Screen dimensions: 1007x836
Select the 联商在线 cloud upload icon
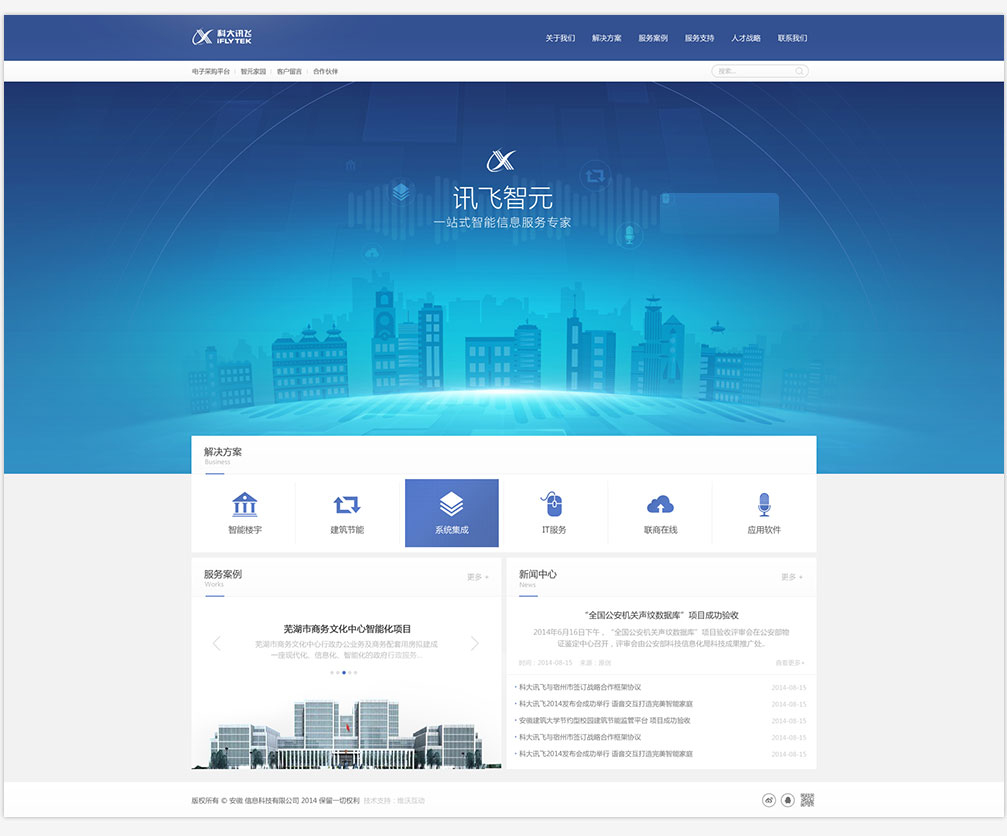660,505
